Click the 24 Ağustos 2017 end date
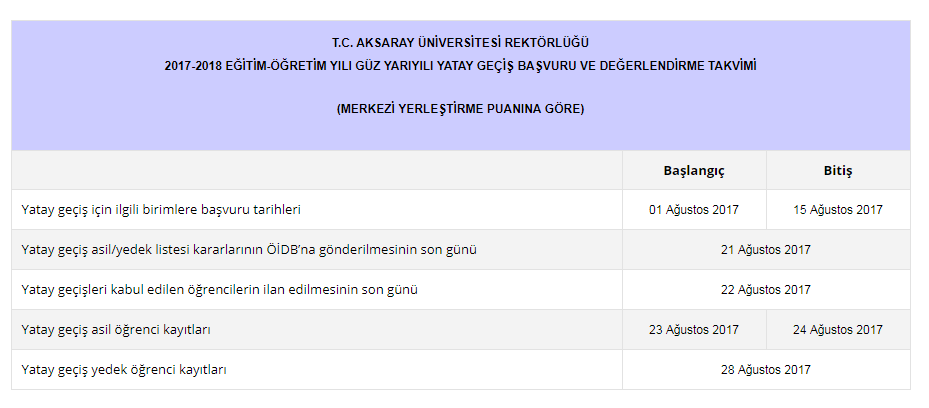 click(838, 330)
